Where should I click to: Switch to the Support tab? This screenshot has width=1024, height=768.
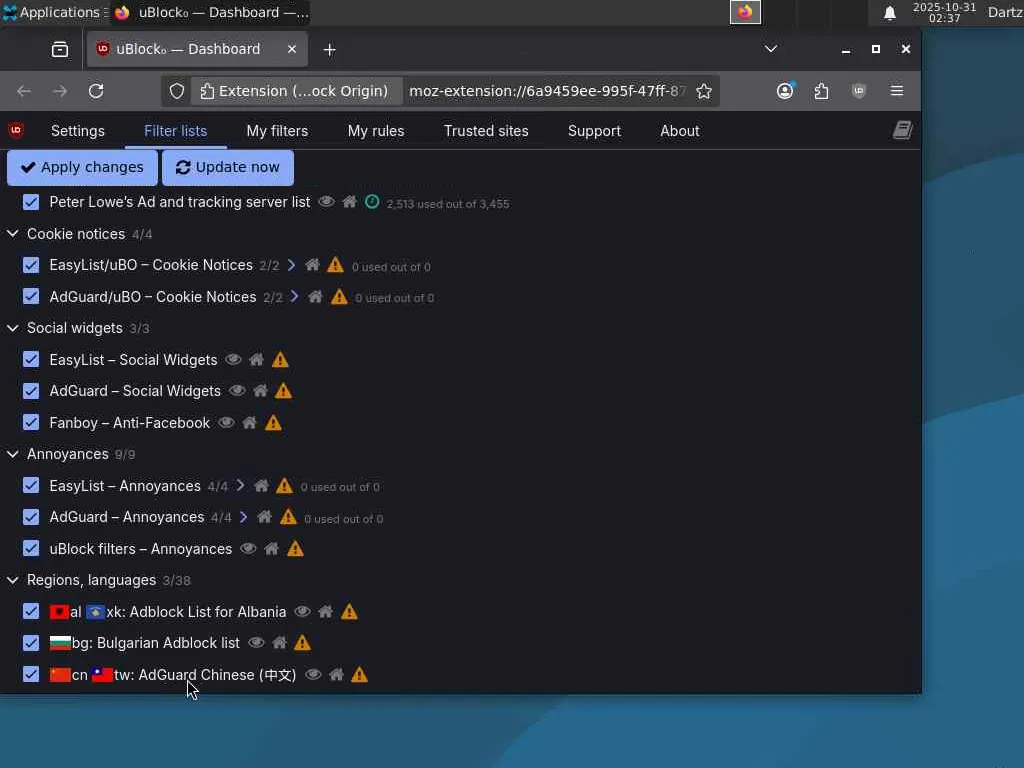click(594, 131)
